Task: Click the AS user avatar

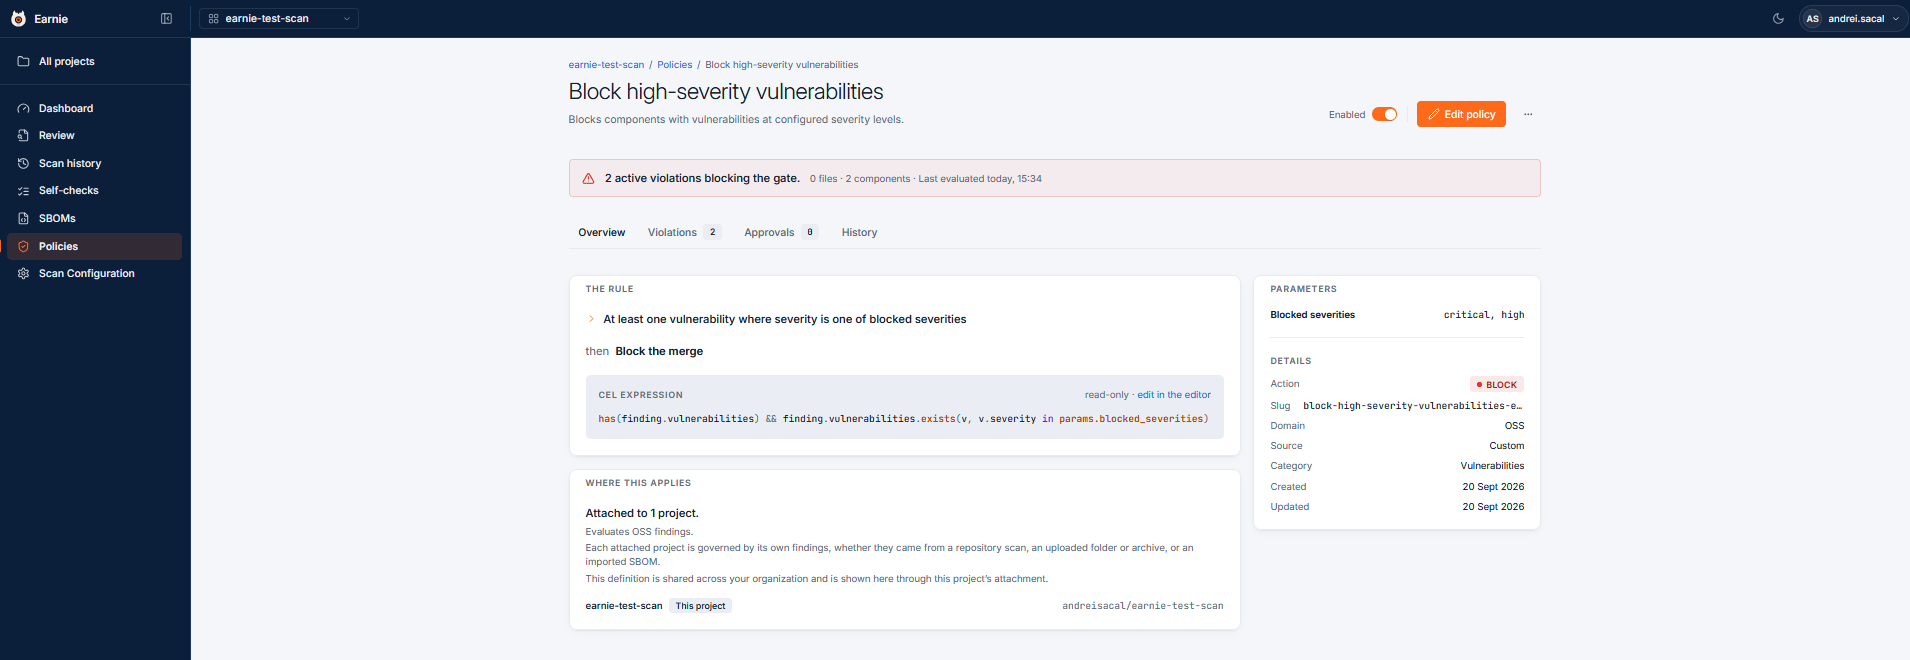Action: tap(1812, 18)
